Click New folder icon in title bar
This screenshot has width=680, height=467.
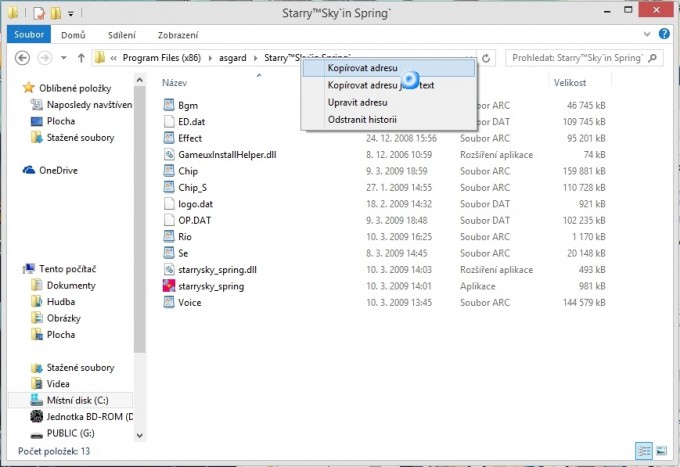tap(56, 13)
